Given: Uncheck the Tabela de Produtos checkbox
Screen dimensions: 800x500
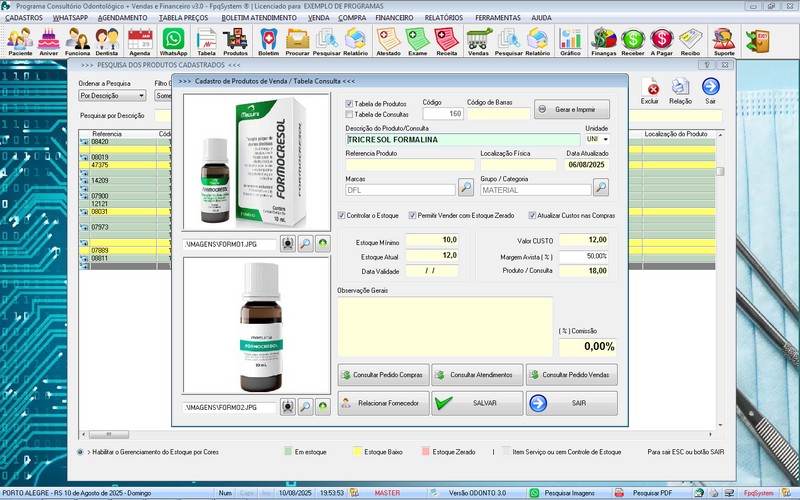Looking at the screenshot, I should tap(349, 103).
